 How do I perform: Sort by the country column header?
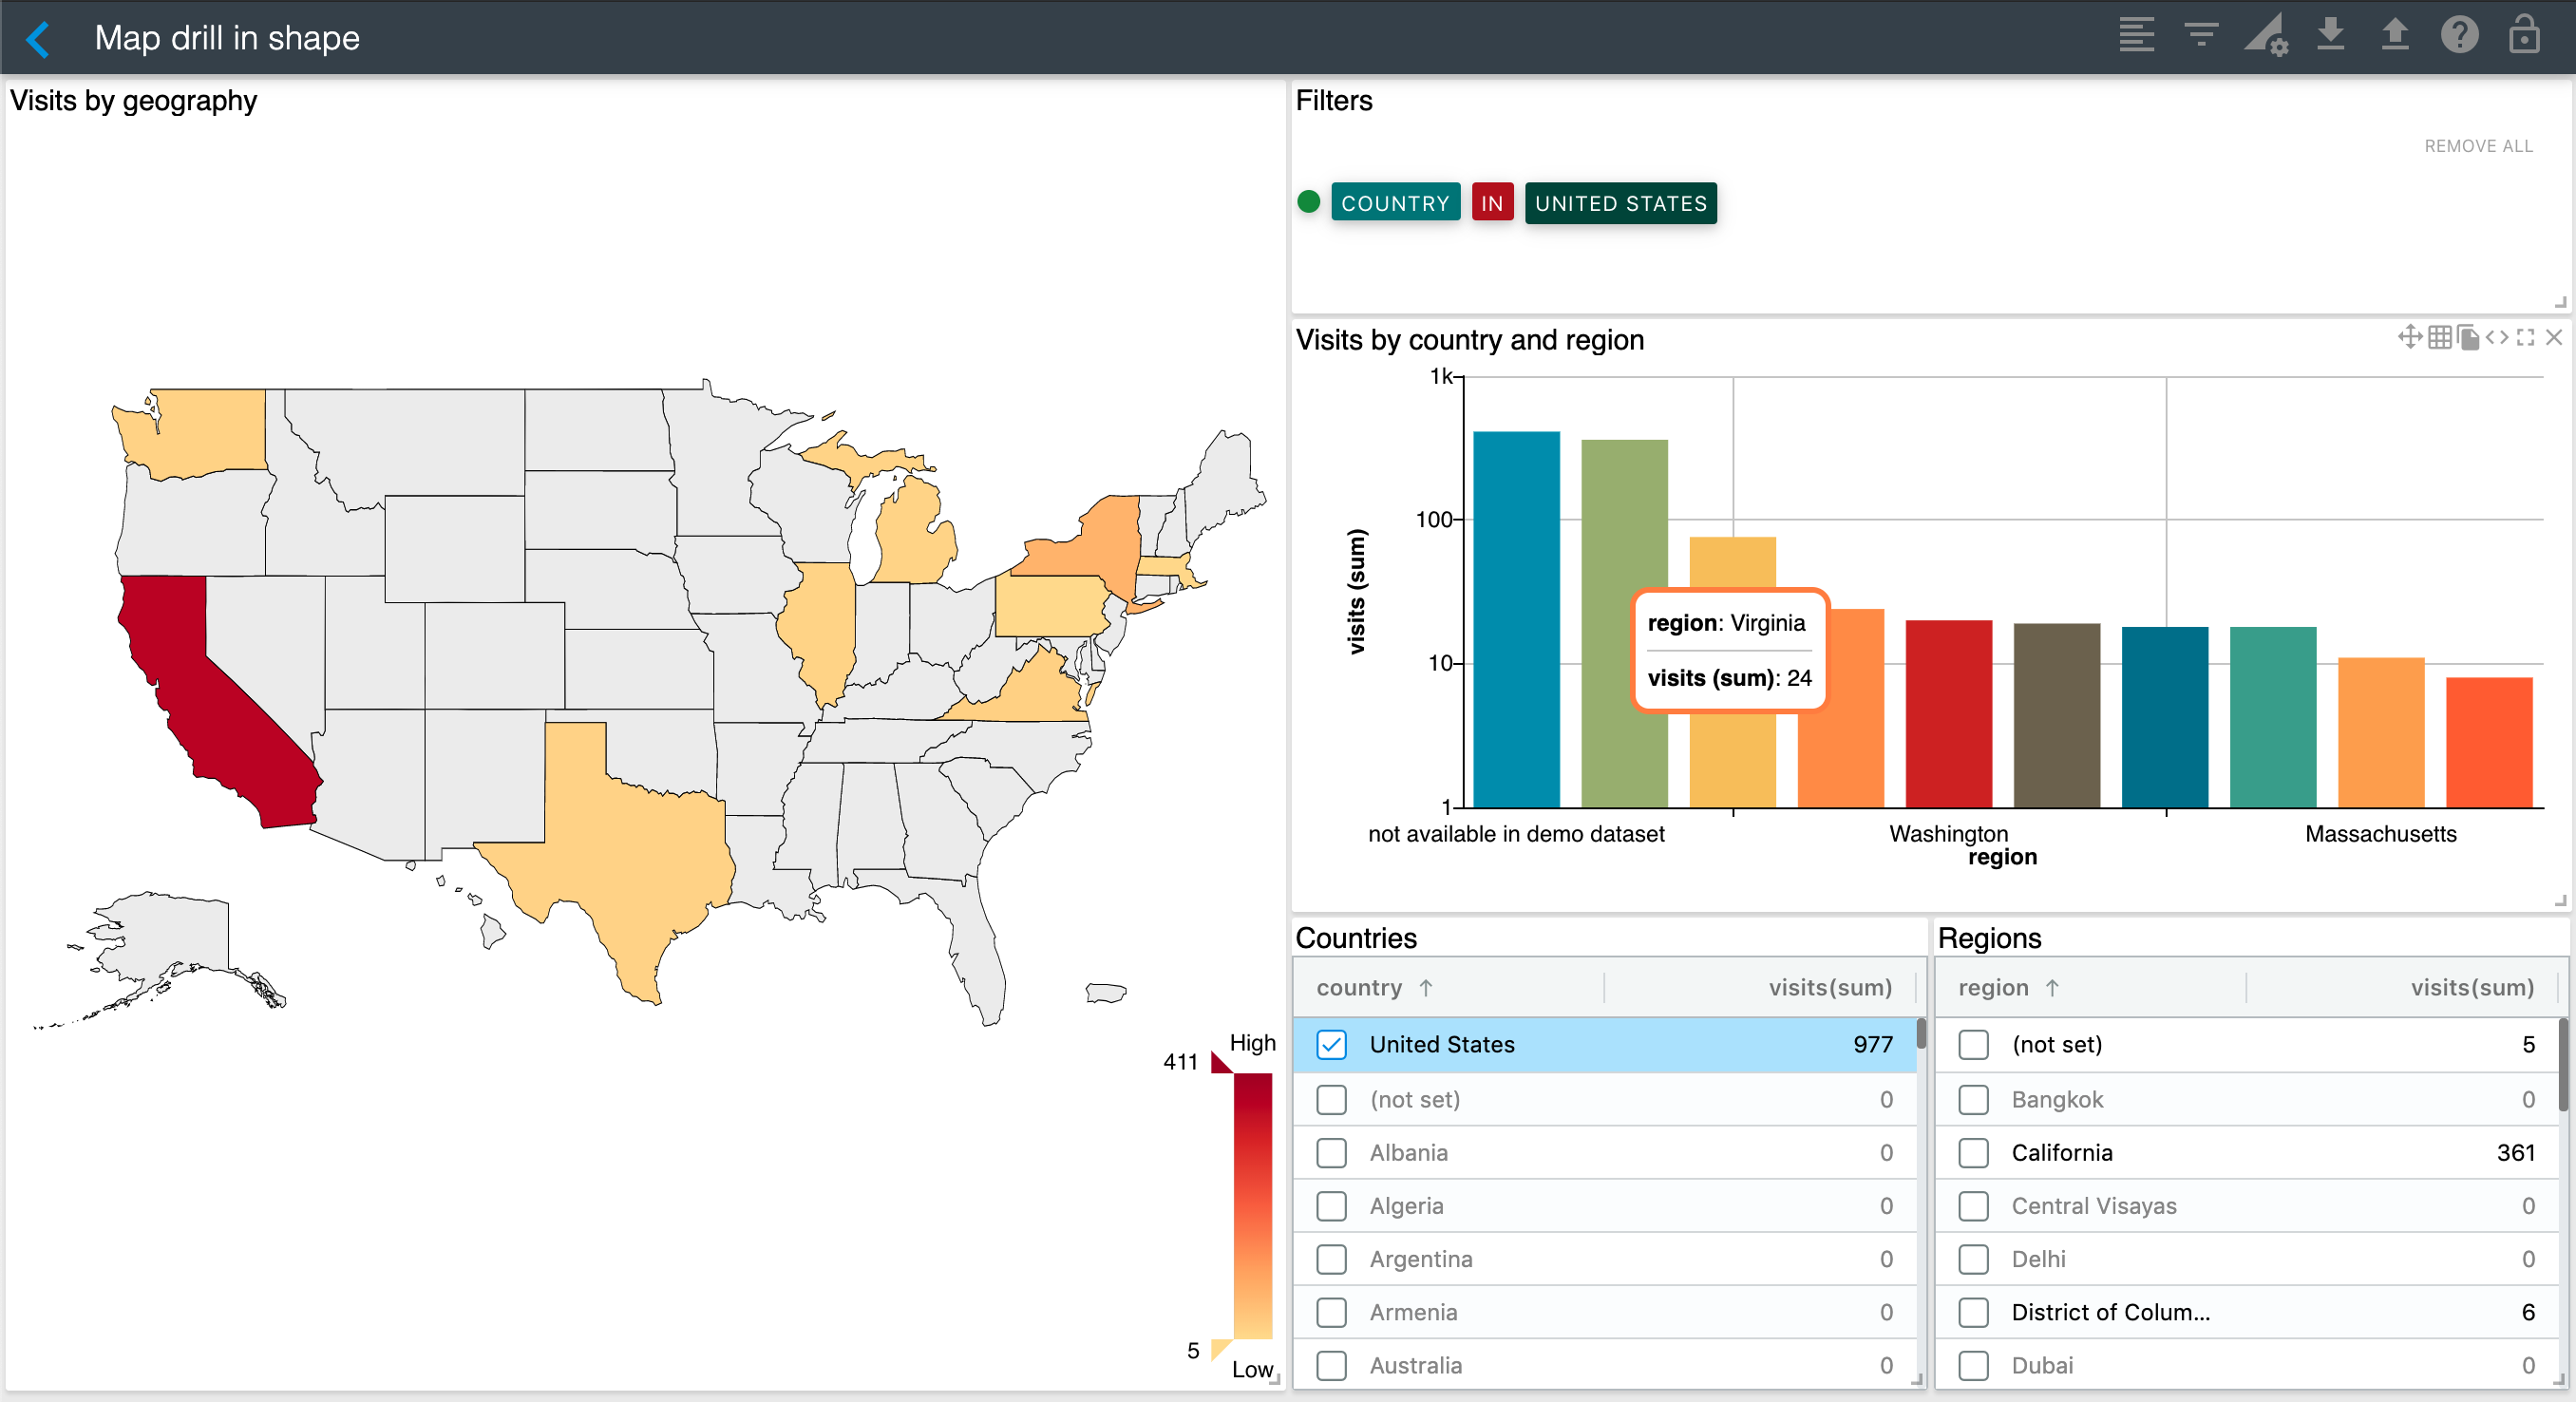click(1359, 988)
